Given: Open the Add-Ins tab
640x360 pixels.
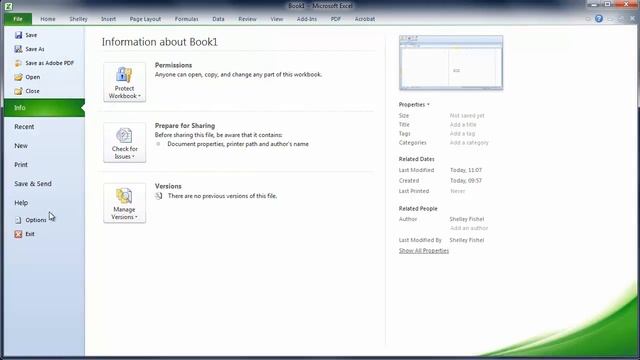Looking at the screenshot, I should (307, 19).
